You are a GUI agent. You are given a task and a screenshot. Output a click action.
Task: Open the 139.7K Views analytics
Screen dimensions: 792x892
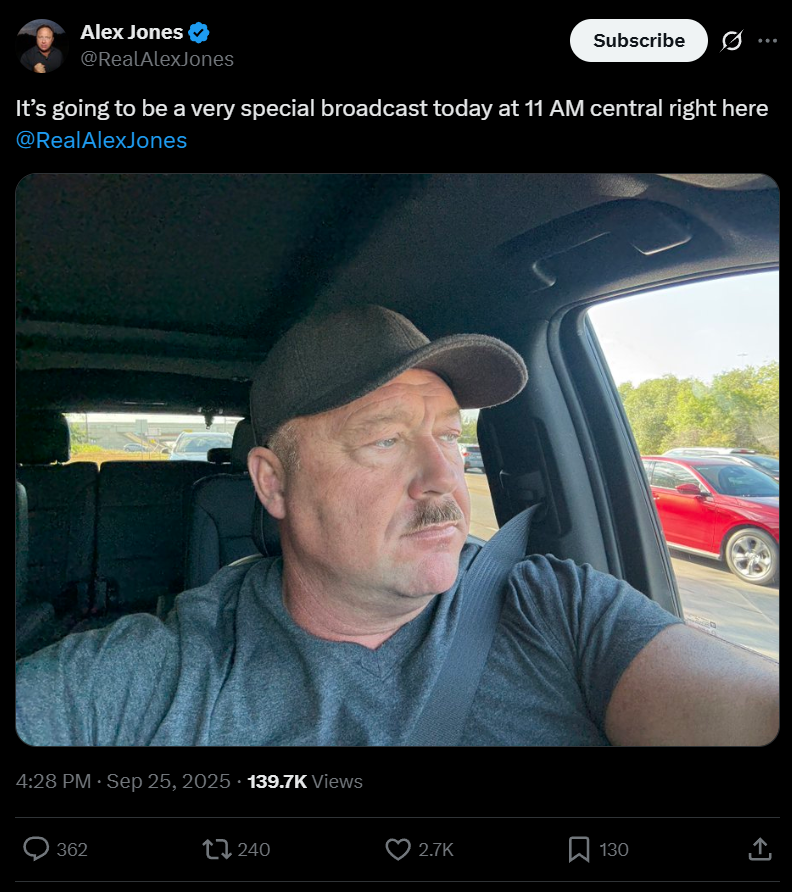click(305, 781)
